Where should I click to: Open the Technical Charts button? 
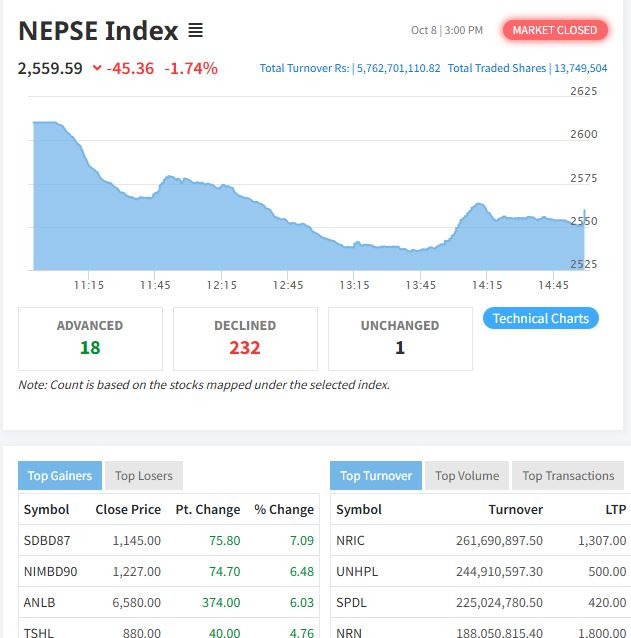click(x=541, y=318)
